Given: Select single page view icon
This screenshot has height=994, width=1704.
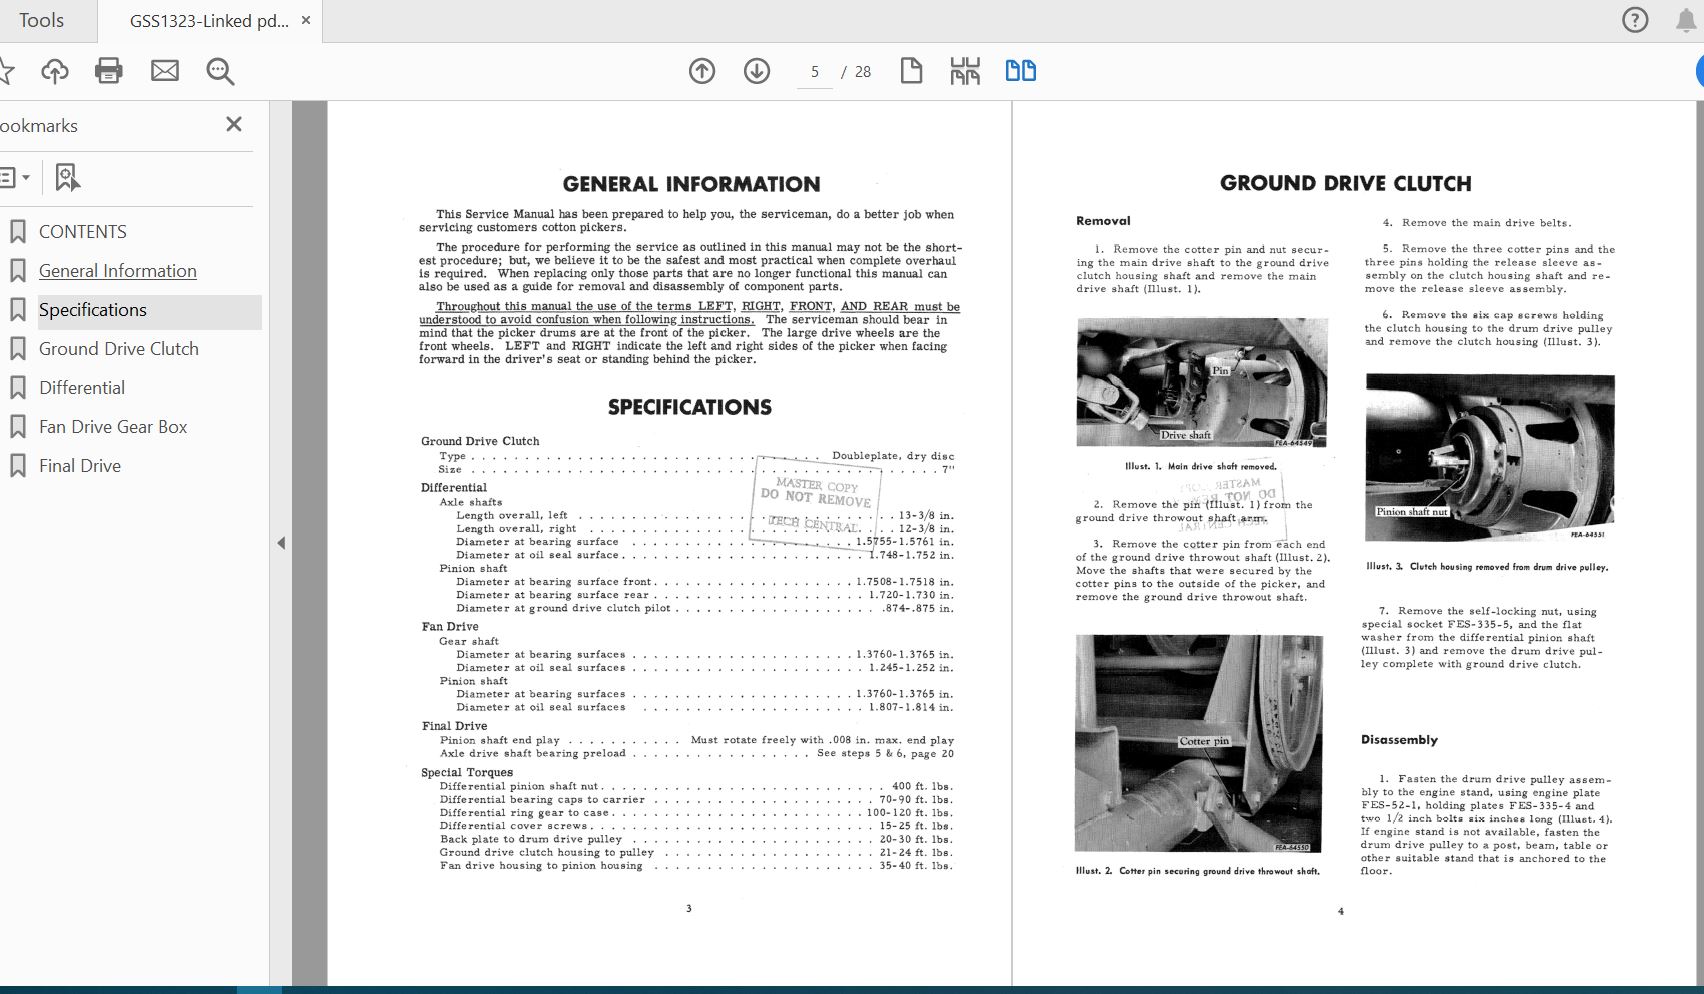Looking at the screenshot, I should point(911,71).
